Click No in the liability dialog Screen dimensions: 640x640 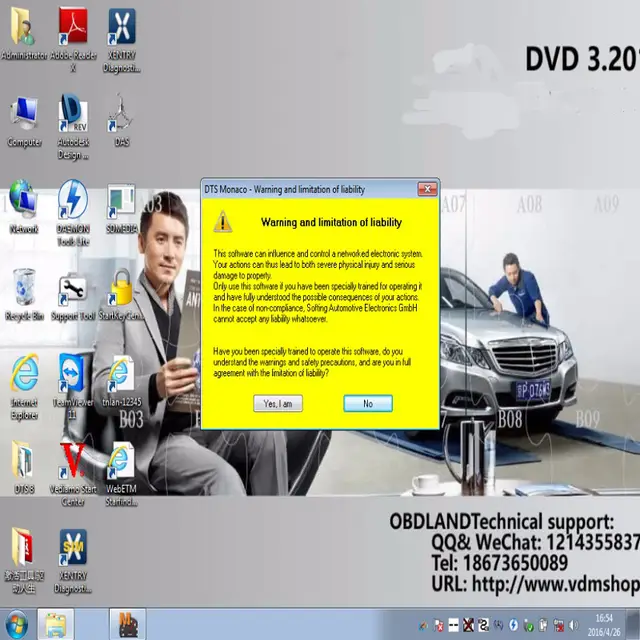pos(368,404)
